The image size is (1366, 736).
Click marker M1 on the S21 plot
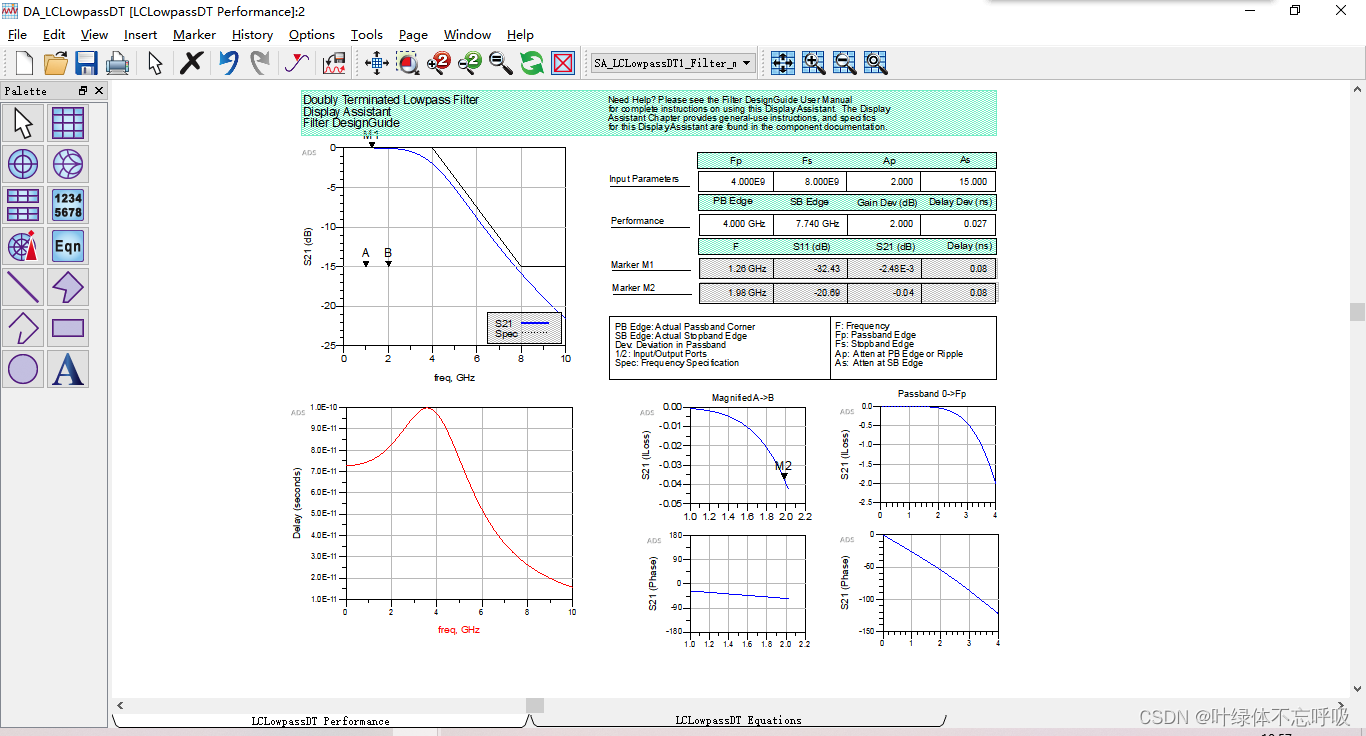372,144
